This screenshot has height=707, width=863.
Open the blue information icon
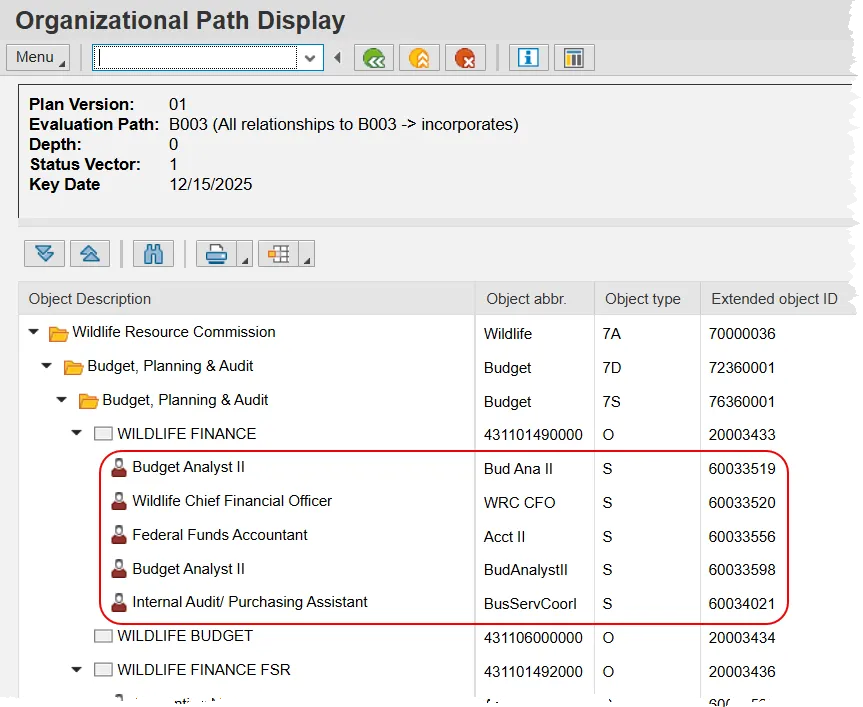(x=528, y=58)
